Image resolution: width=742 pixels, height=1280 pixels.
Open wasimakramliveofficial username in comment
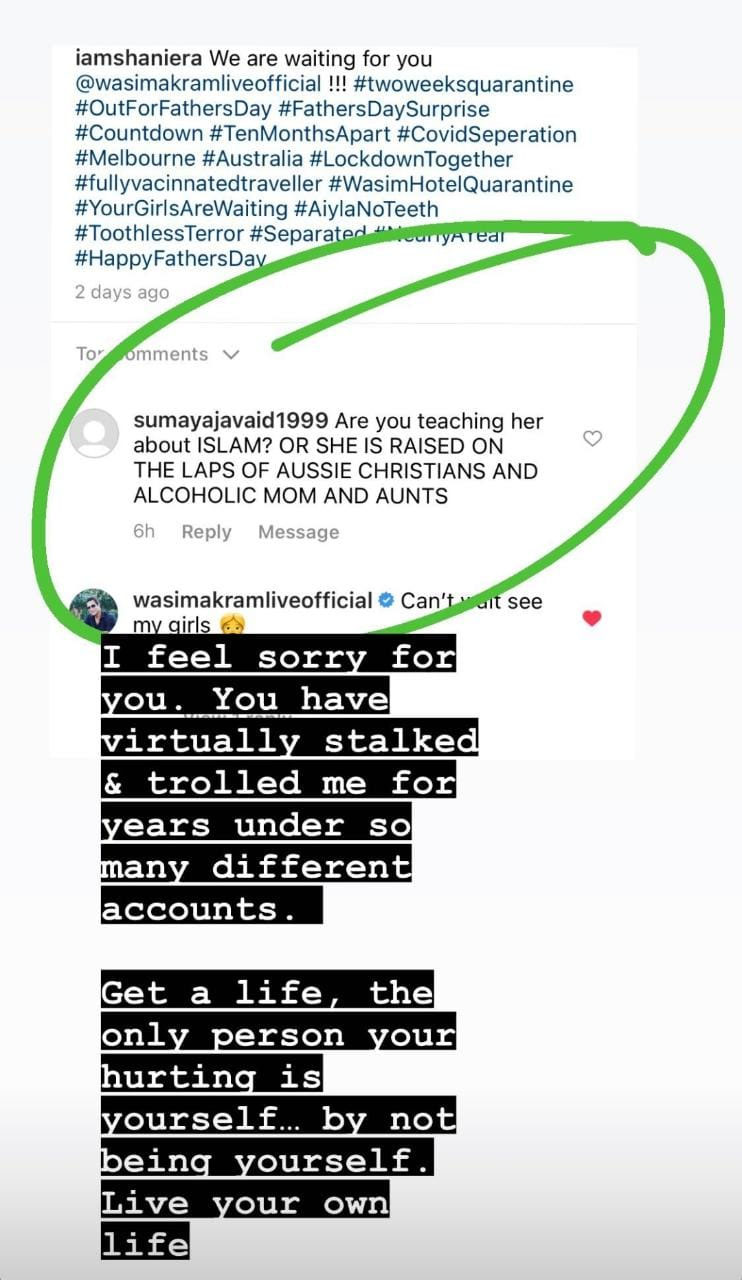click(252, 601)
